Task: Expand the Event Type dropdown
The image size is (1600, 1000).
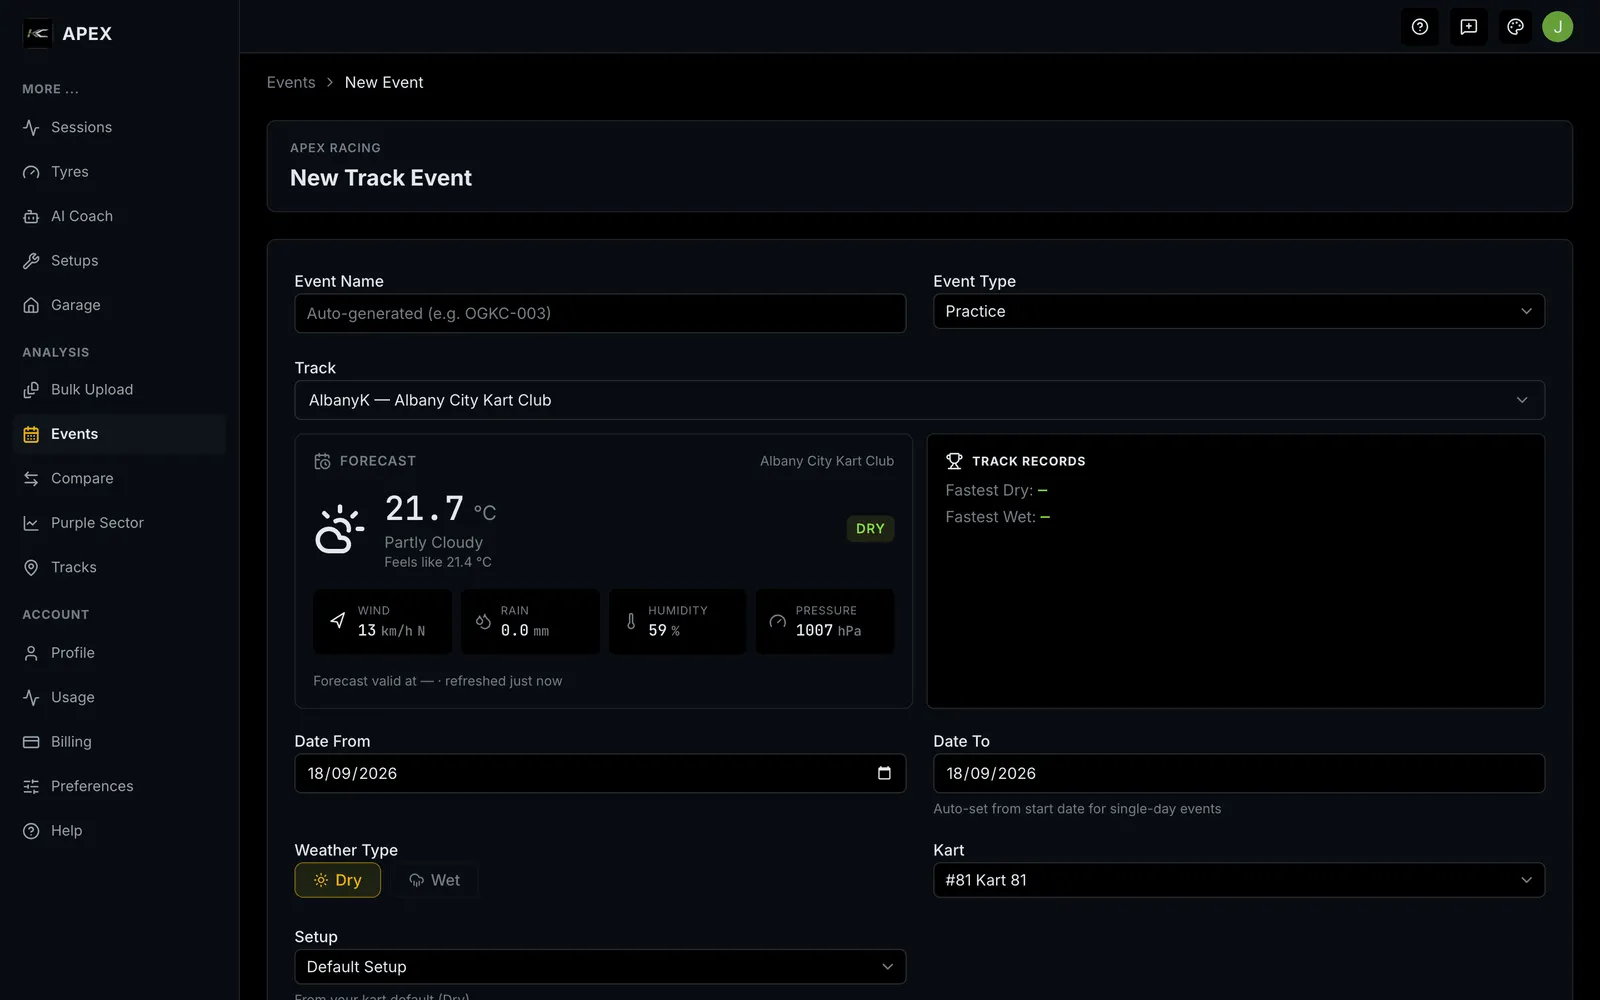Action: coord(1239,311)
